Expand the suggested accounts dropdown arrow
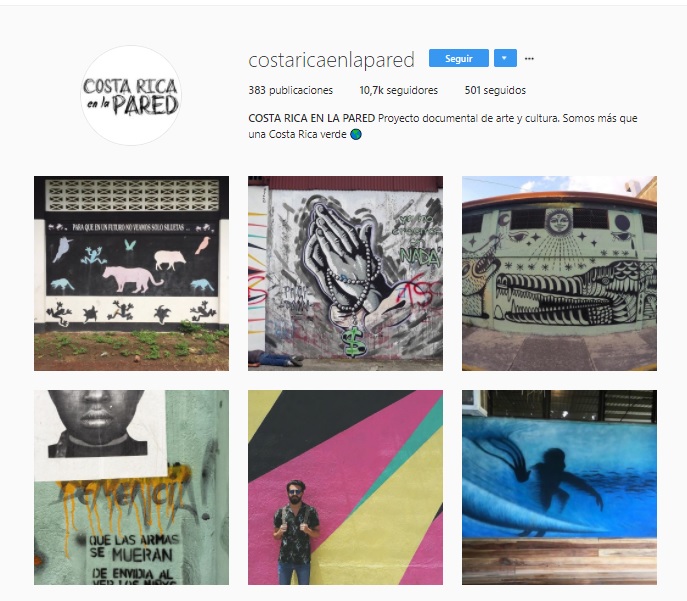This screenshot has height=601, width=687. point(505,58)
